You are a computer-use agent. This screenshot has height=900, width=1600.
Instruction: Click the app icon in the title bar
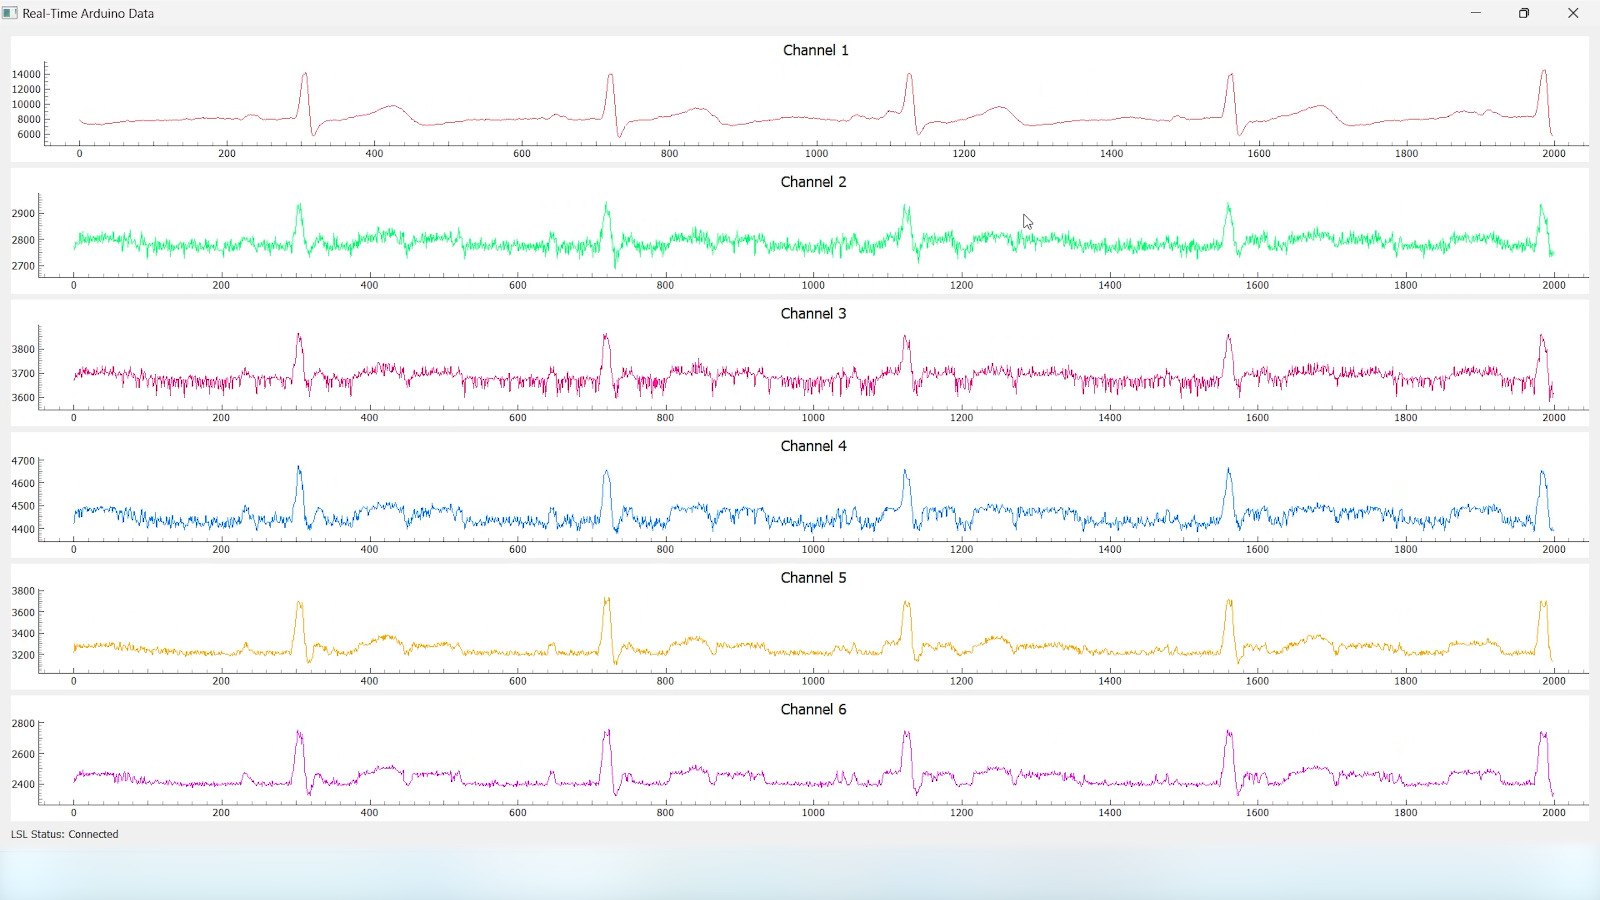(x=10, y=13)
